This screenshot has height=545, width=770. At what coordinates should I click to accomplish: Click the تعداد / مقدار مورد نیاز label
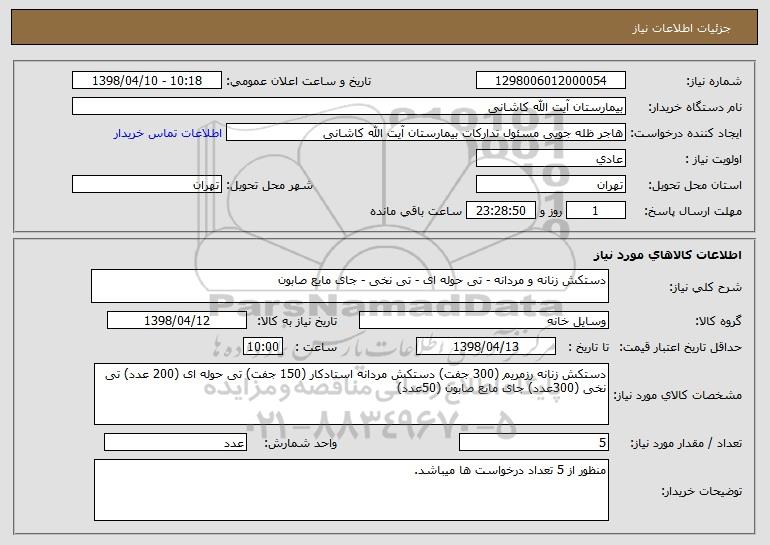[x=686, y=443]
